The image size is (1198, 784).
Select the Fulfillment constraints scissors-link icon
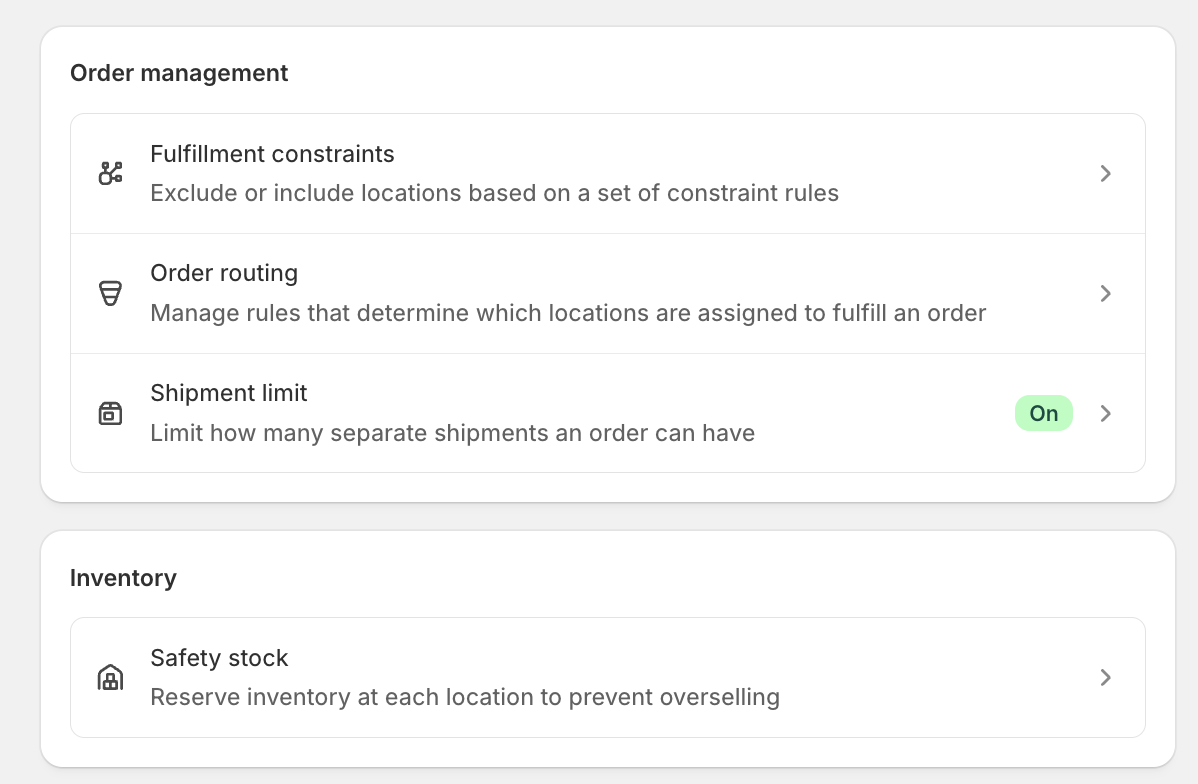pos(110,173)
